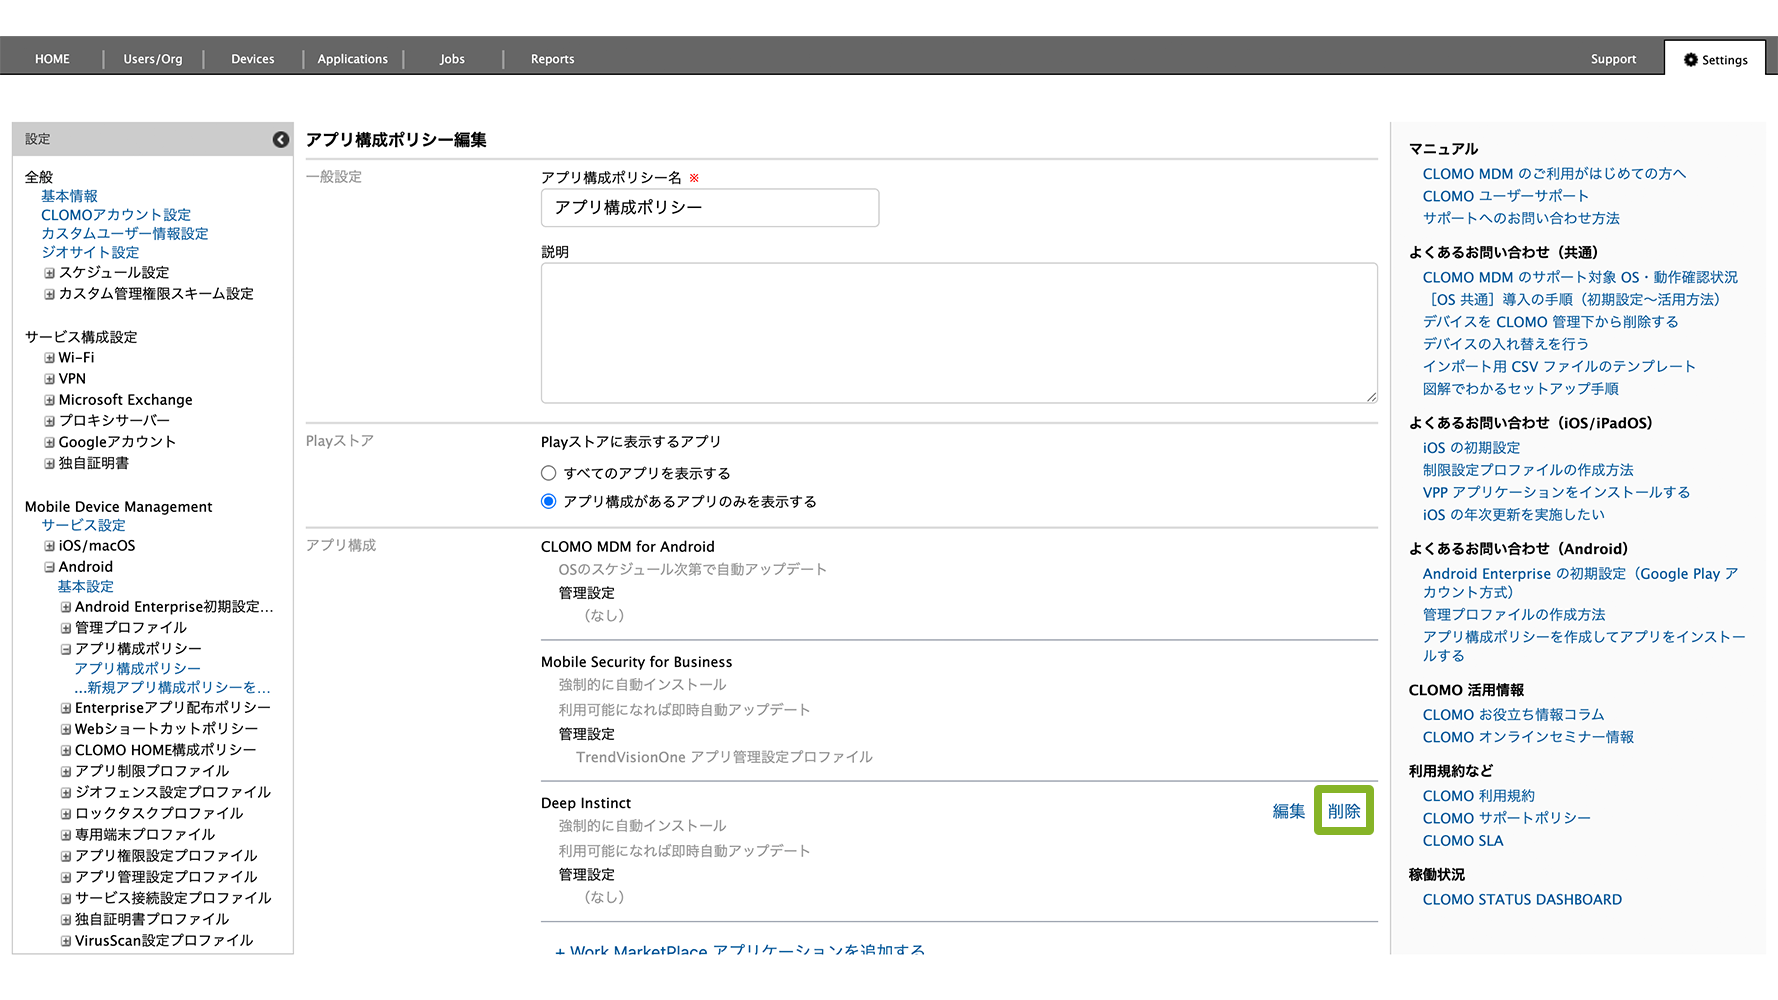This screenshot has height=1000, width=1778.
Task: Expand the Googleアカウント plus icon
Action: click(x=49, y=442)
